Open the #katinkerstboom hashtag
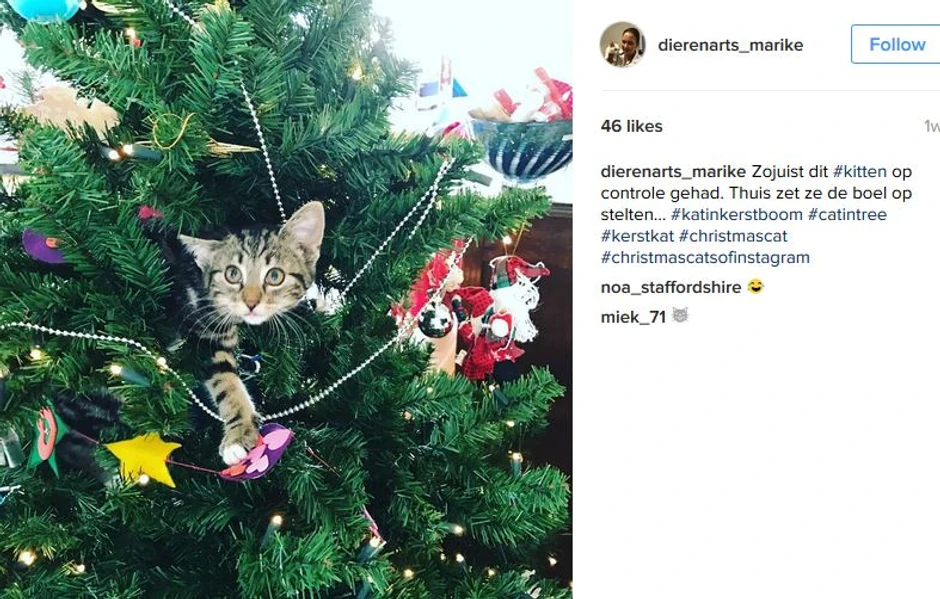Screen dimensions: 940x599 click(x=735, y=215)
